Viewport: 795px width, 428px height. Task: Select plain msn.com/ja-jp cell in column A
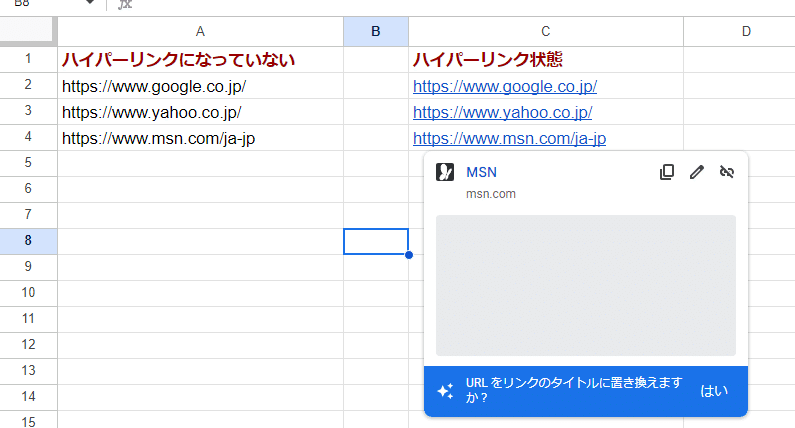tap(200, 137)
